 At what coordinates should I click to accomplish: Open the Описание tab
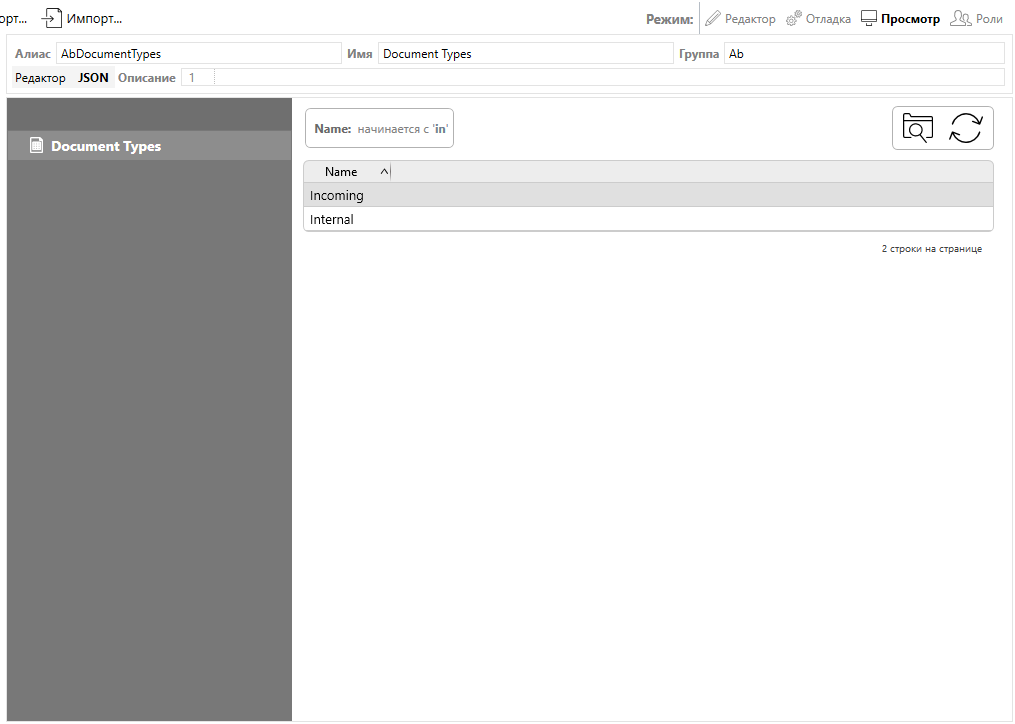(146, 78)
